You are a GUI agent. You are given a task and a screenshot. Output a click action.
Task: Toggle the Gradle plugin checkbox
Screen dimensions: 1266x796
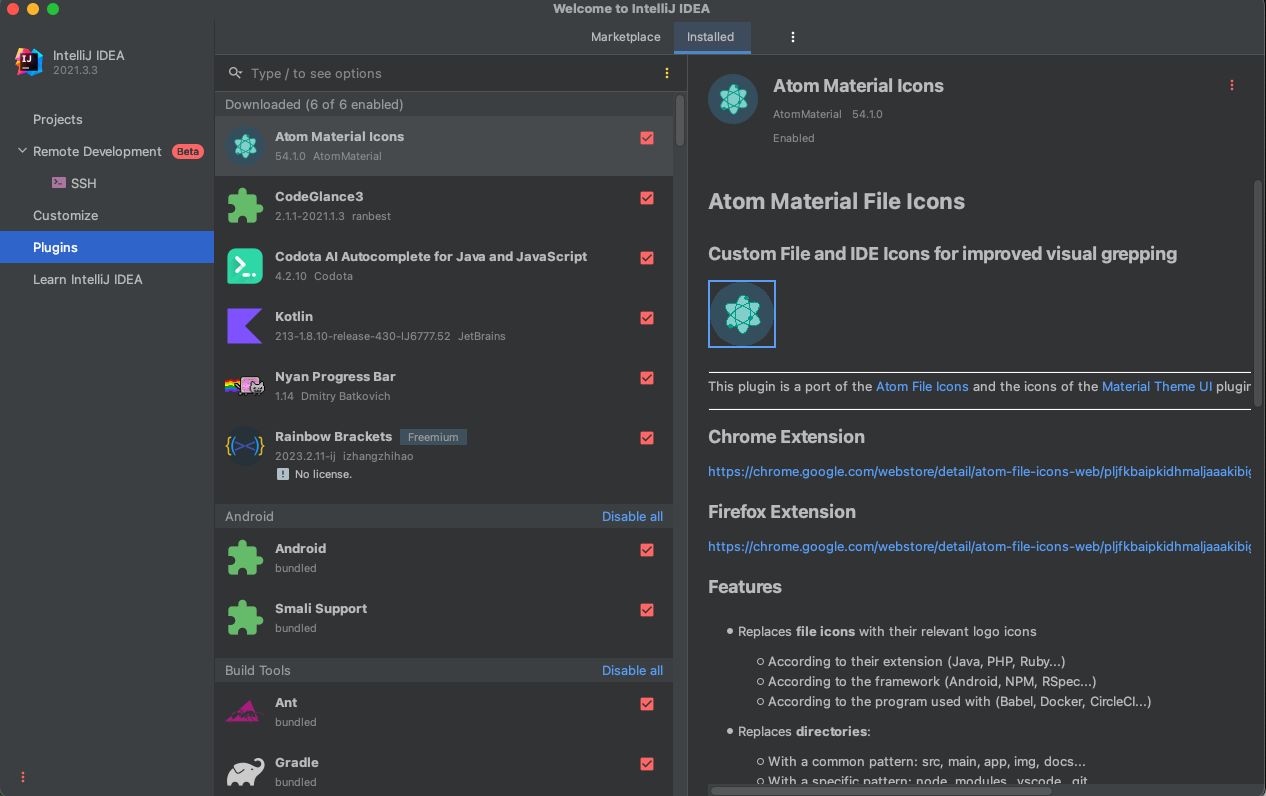tap(647, 764)
